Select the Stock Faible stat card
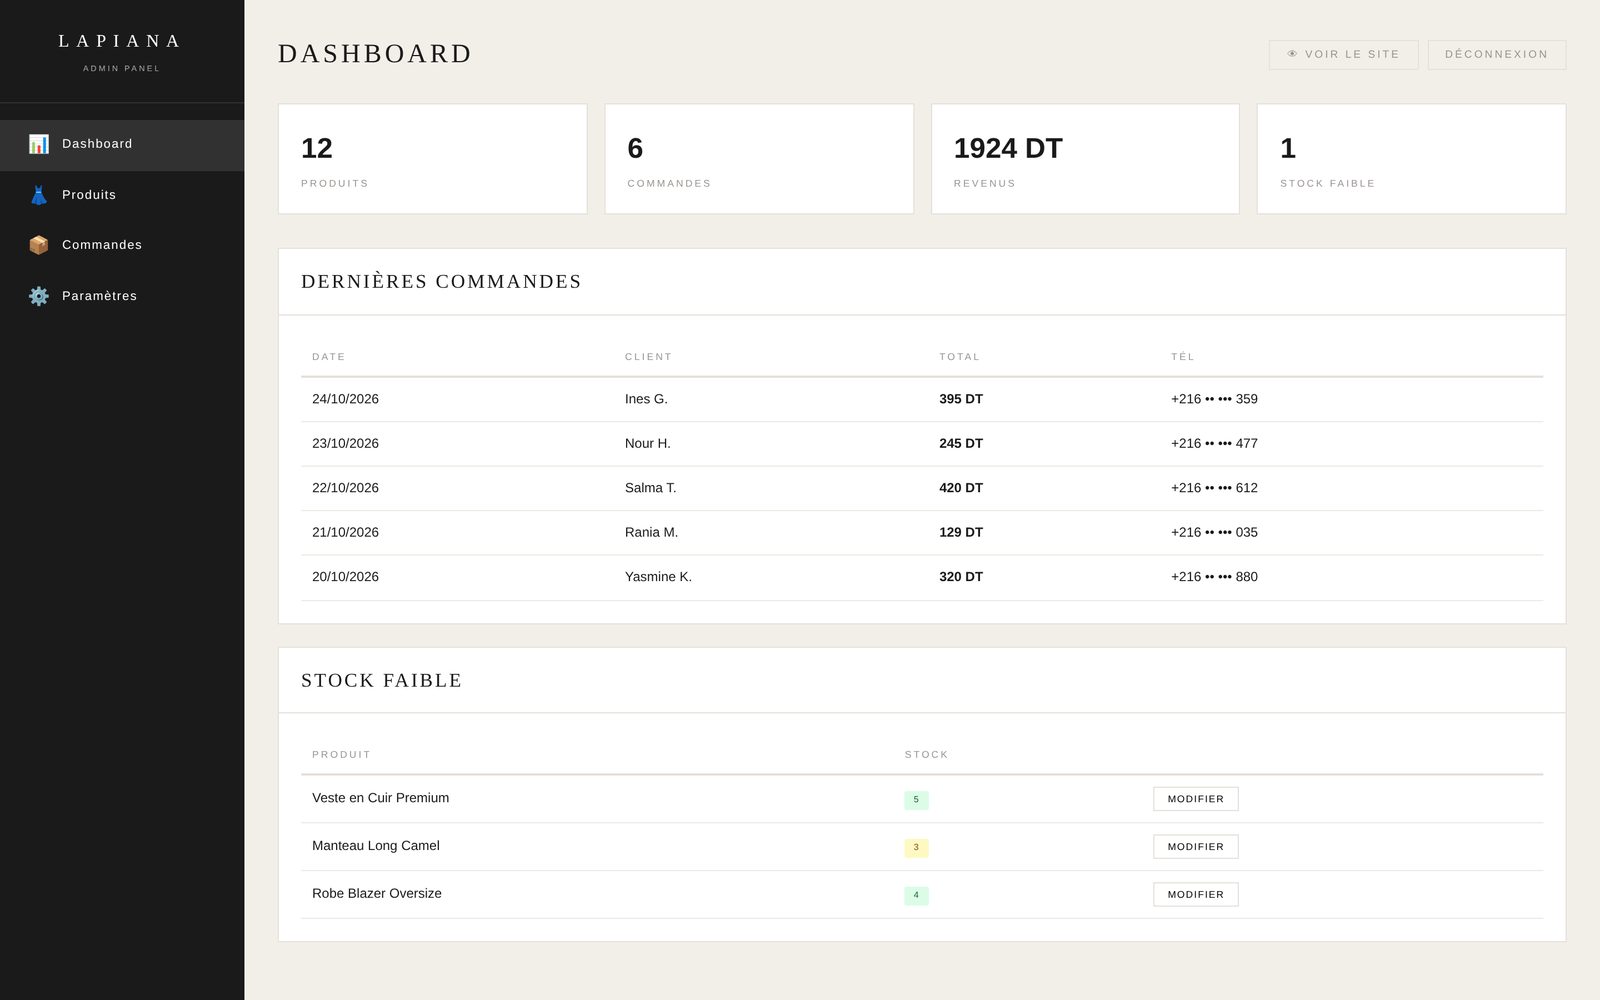1600x1000 pixels. click(1411, 159)
